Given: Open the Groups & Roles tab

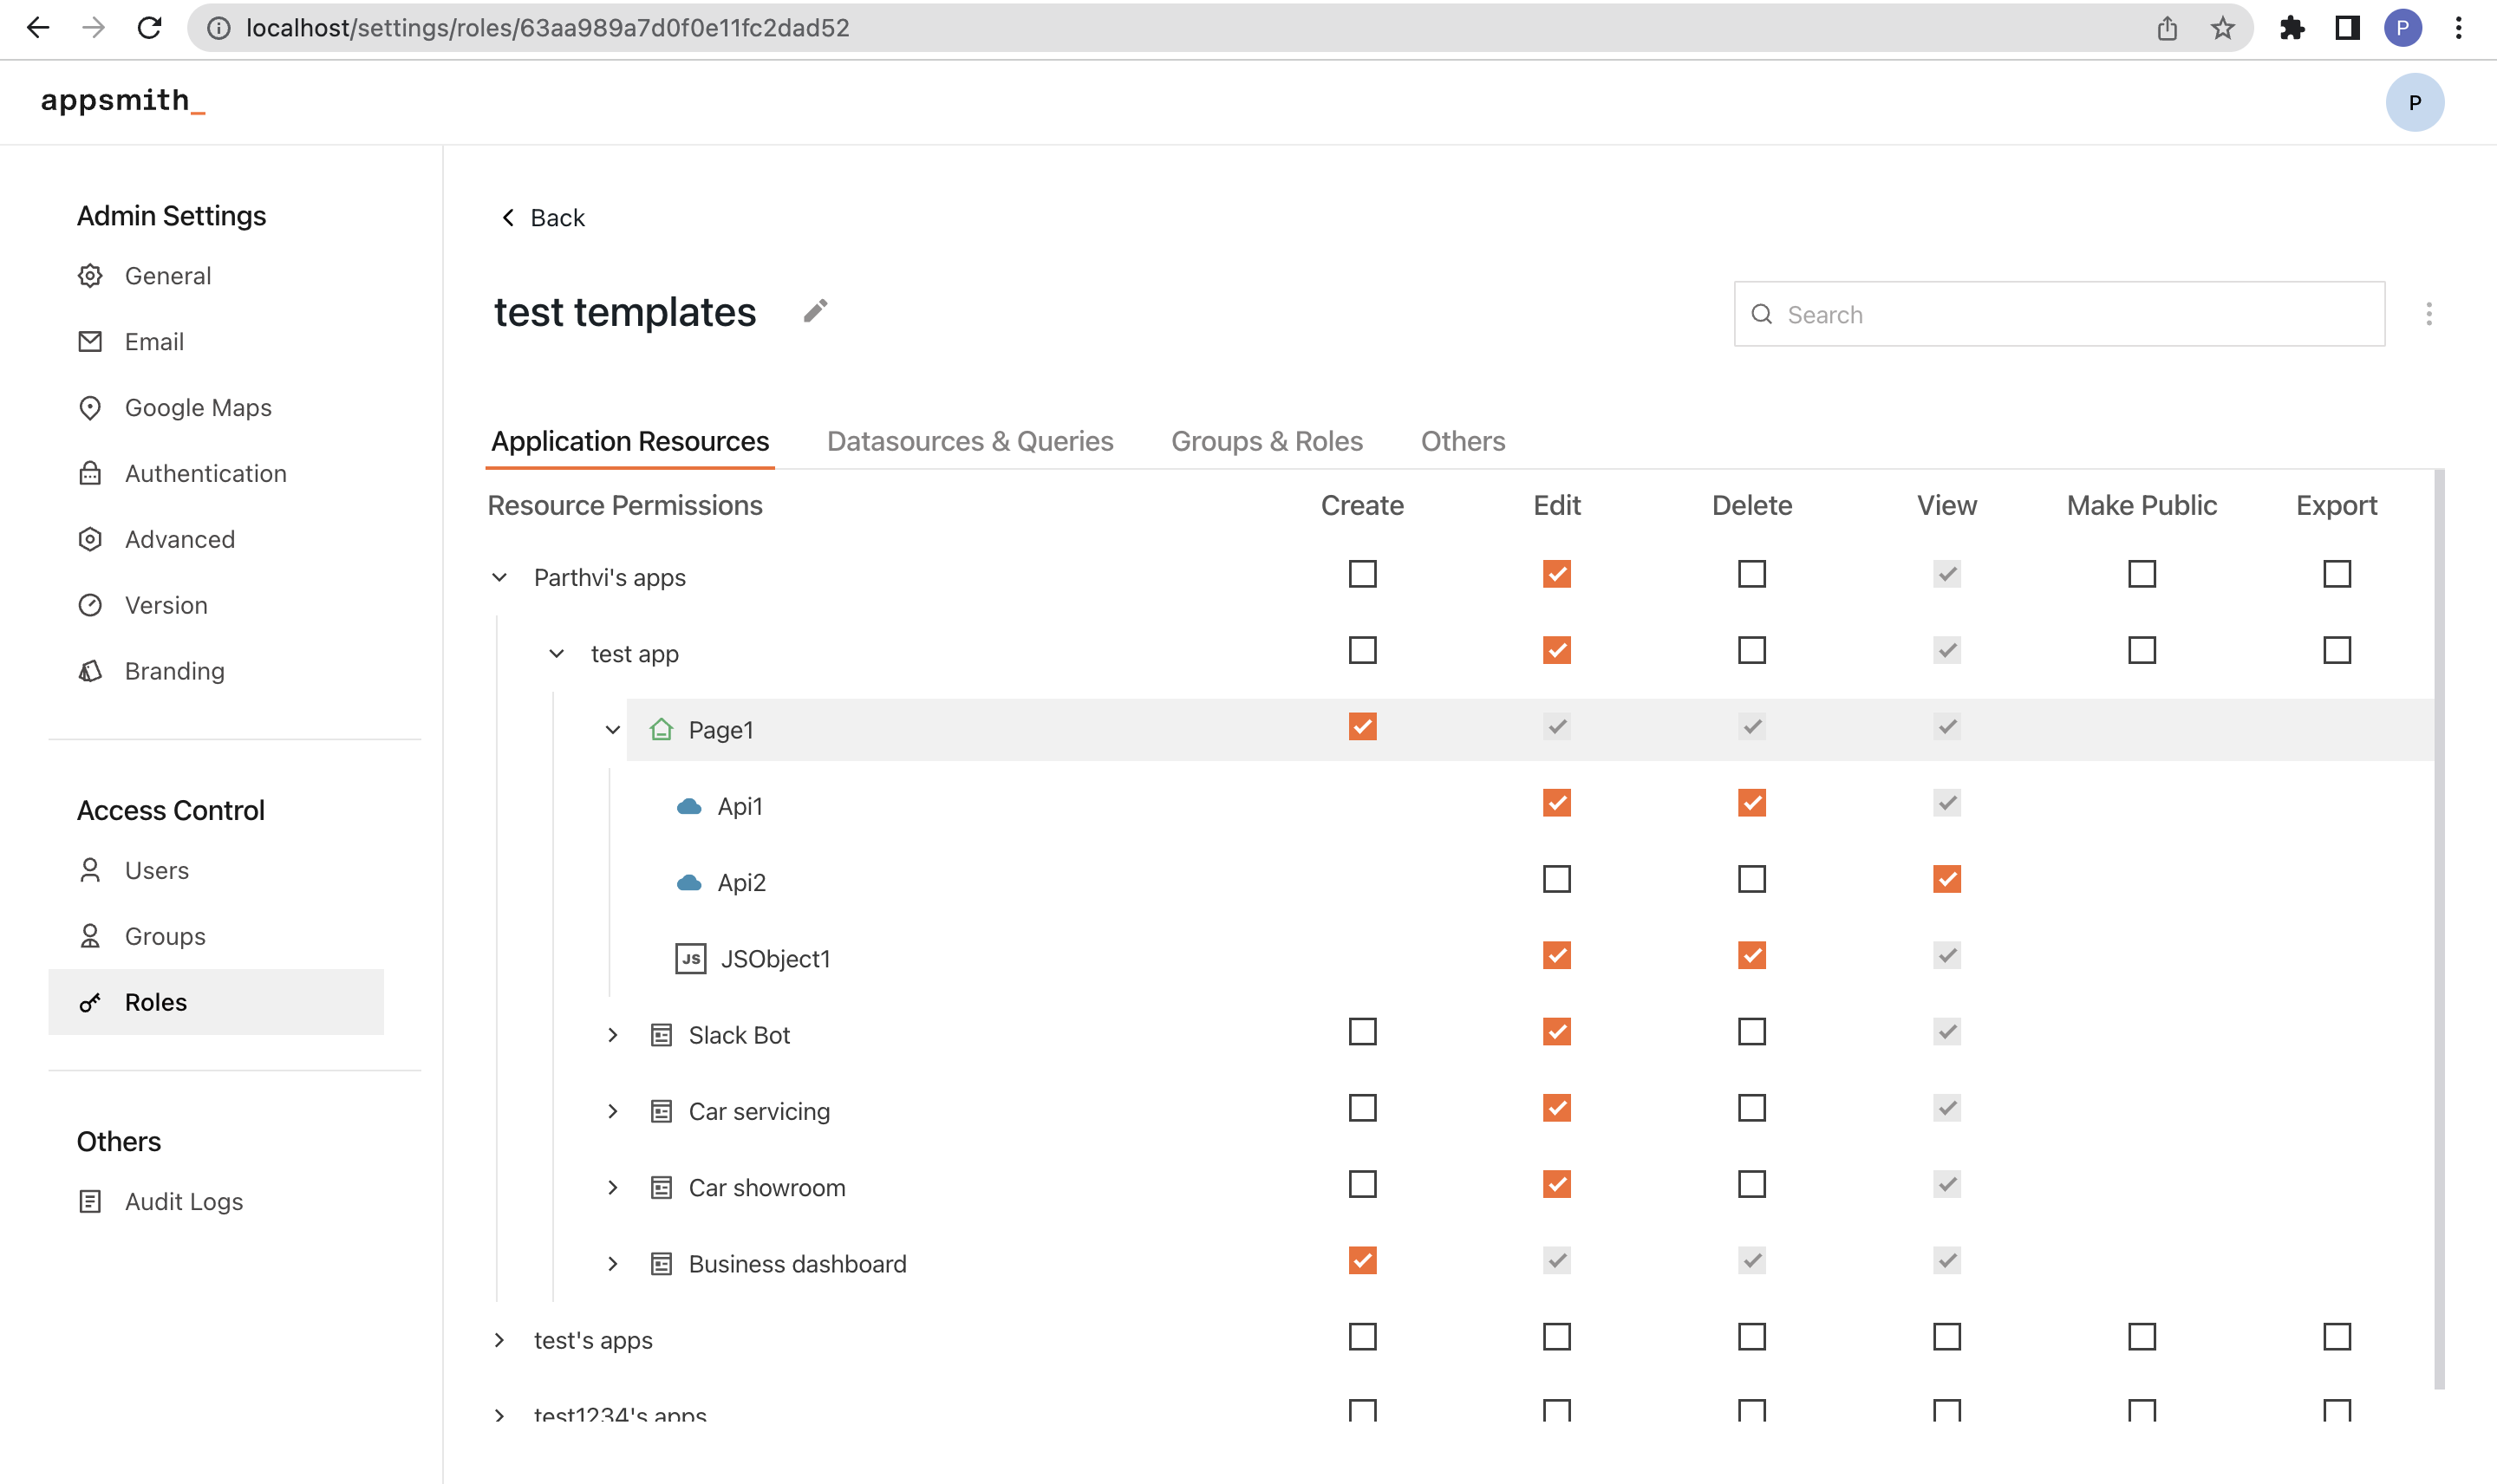Looking at the screenshot, I should pos(1266,441).
